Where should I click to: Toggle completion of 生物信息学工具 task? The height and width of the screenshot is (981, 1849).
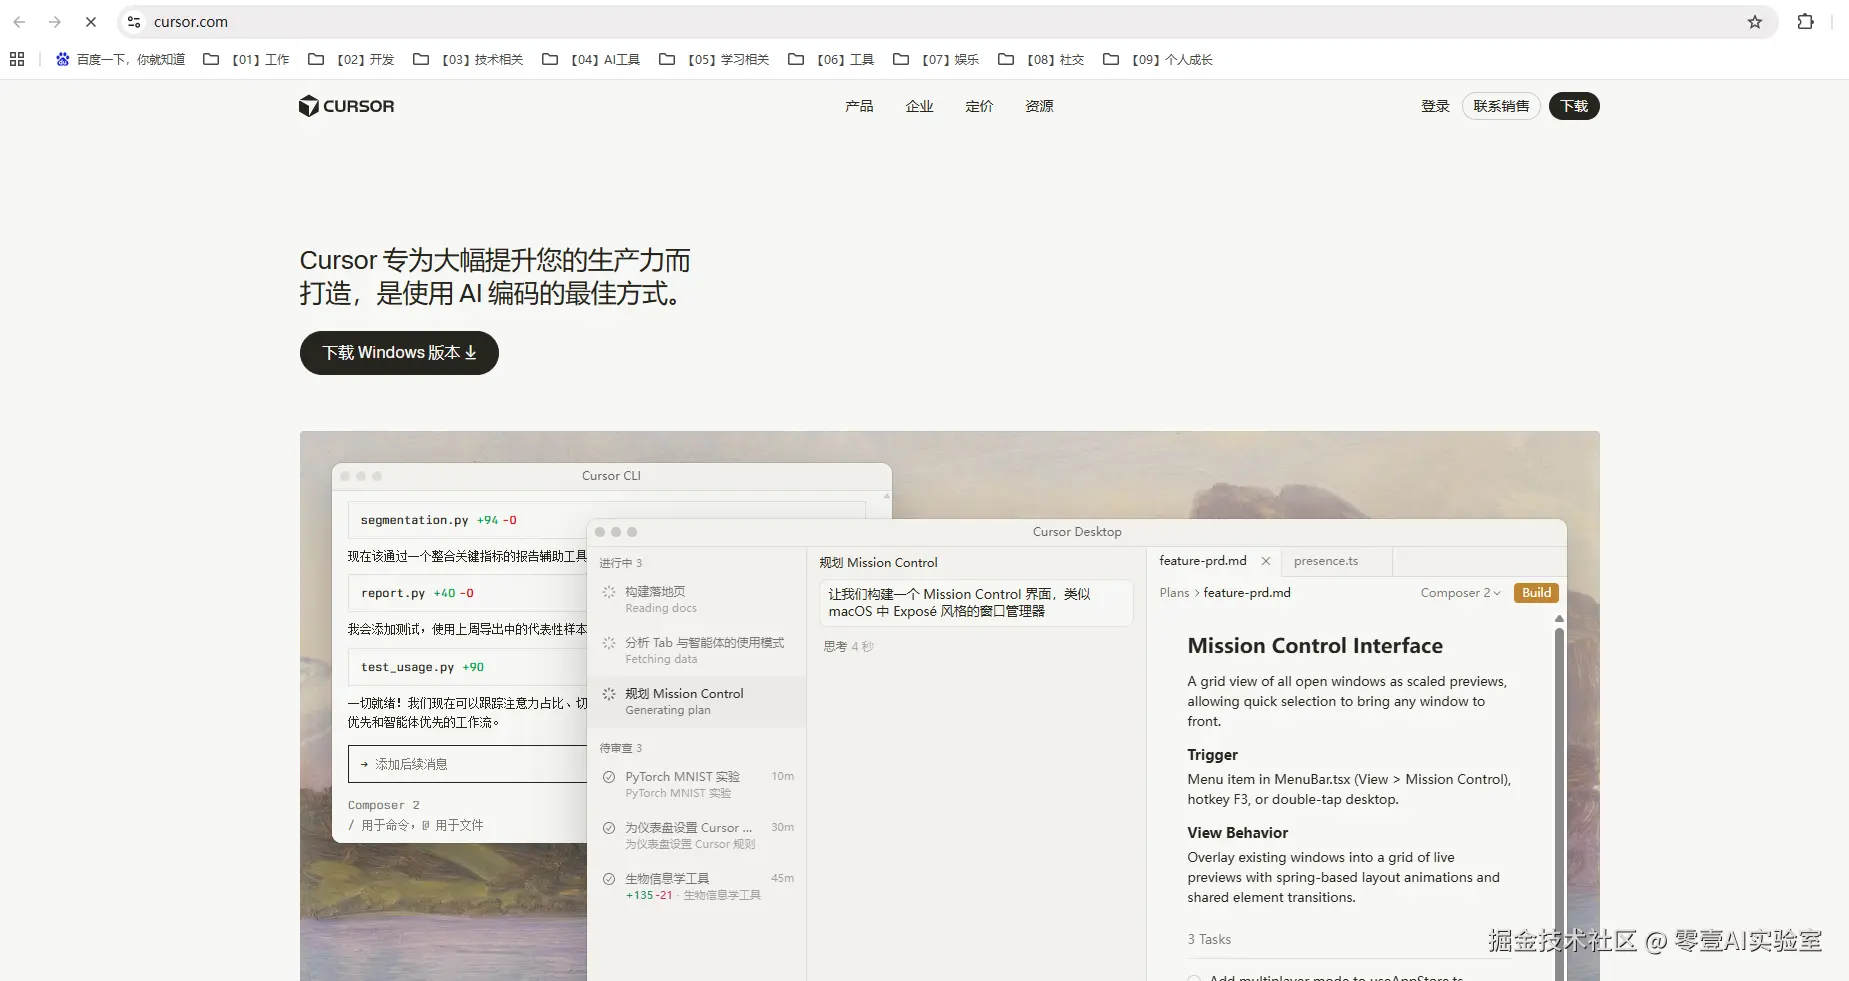click(609, 878)
